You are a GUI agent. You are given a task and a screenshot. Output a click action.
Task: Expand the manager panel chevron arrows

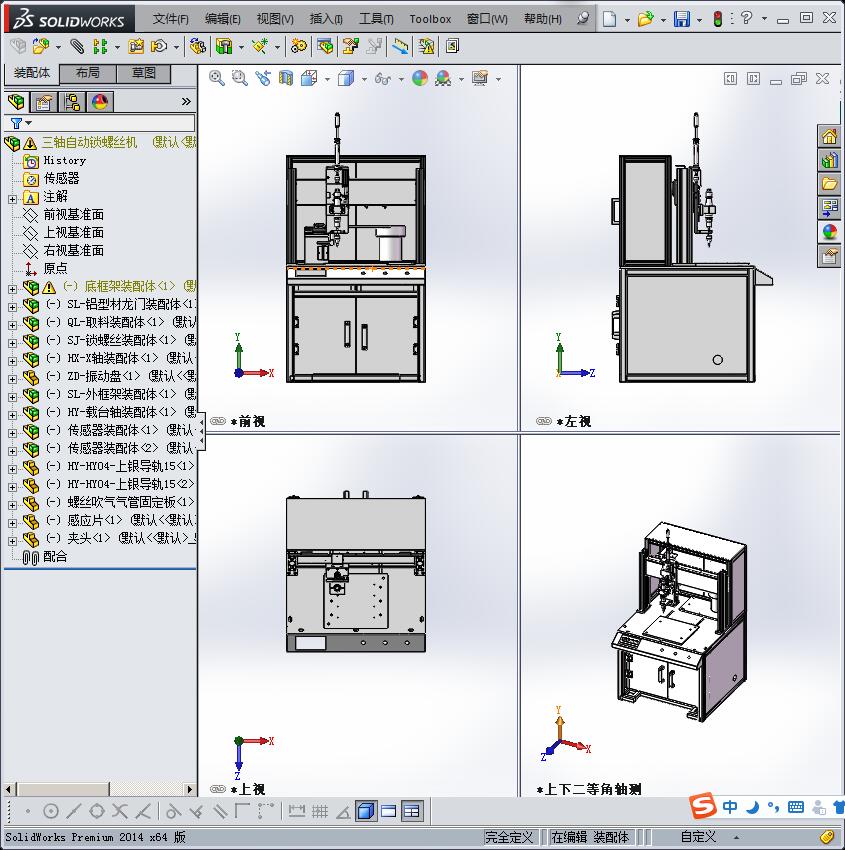click(186, 101)
